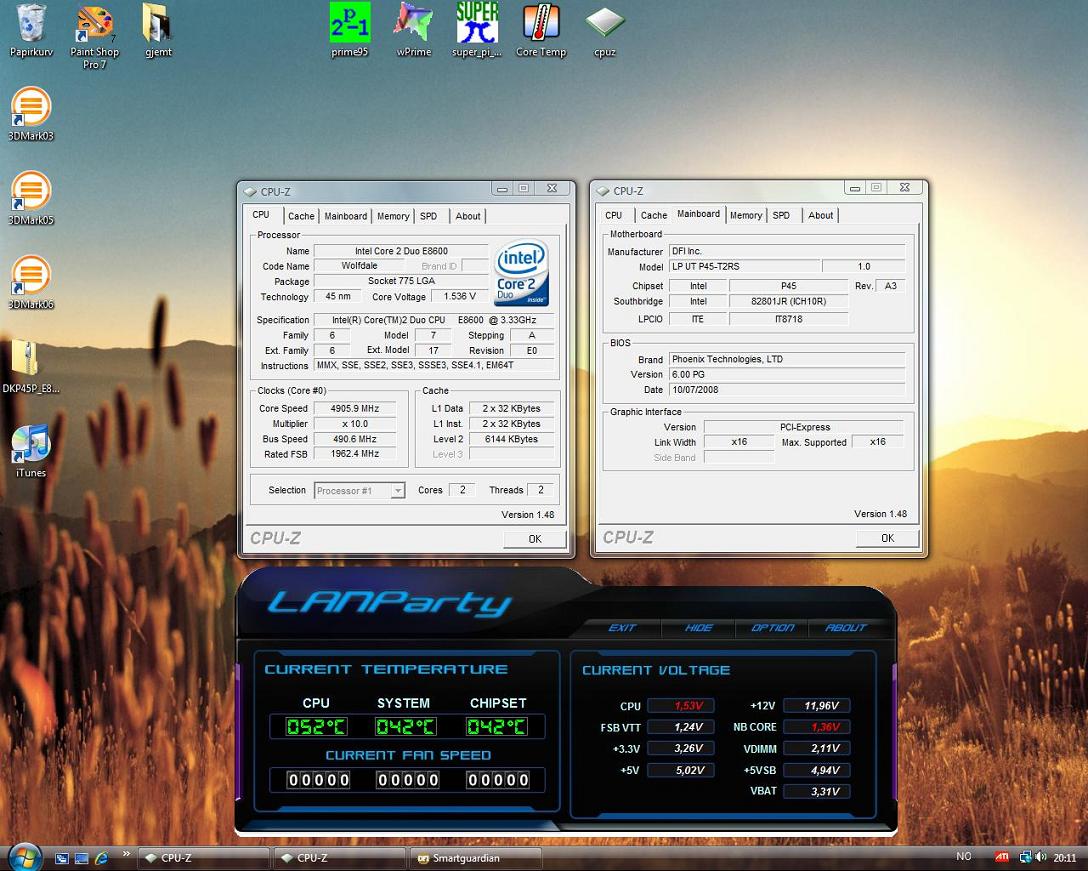Switch to first CPU-Z taskbar button

[x=203, y=859]
